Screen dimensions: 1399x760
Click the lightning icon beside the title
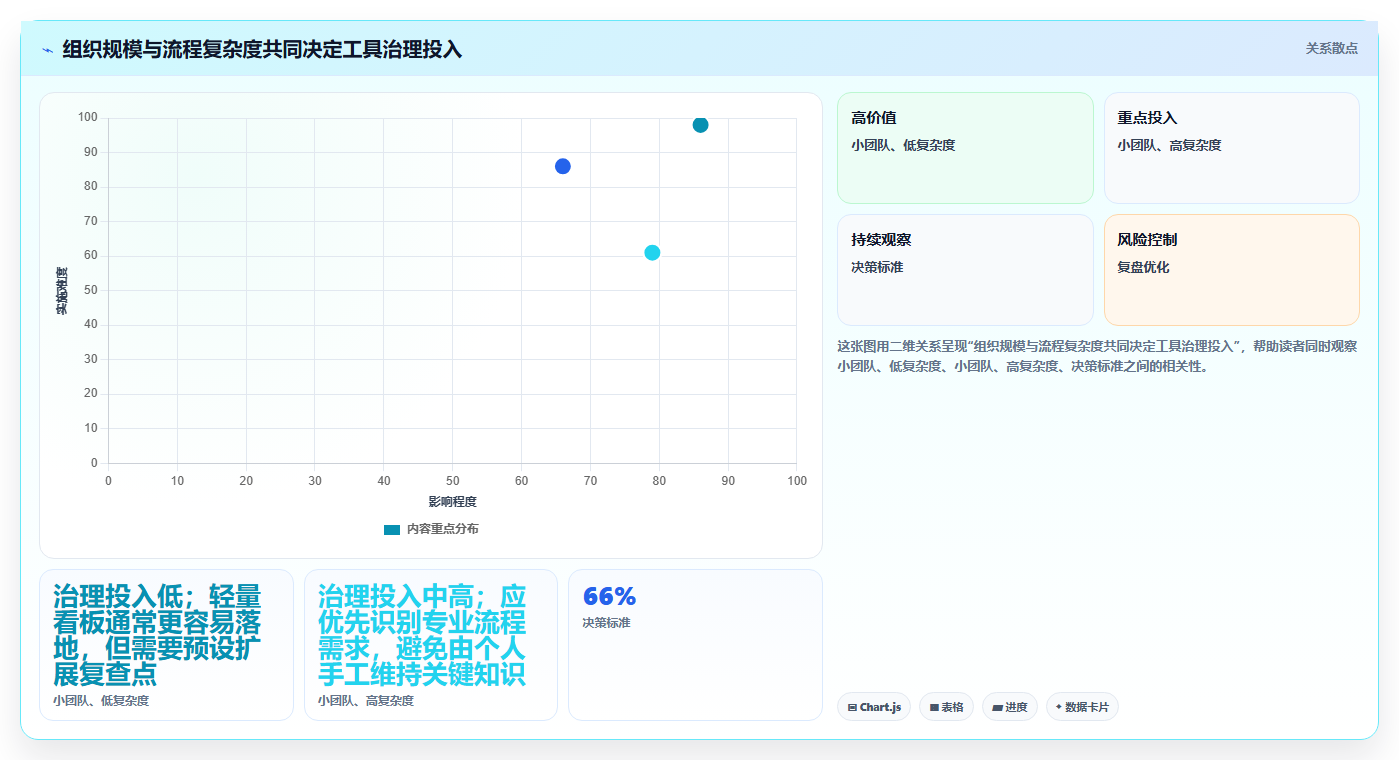tap(47, 50)
